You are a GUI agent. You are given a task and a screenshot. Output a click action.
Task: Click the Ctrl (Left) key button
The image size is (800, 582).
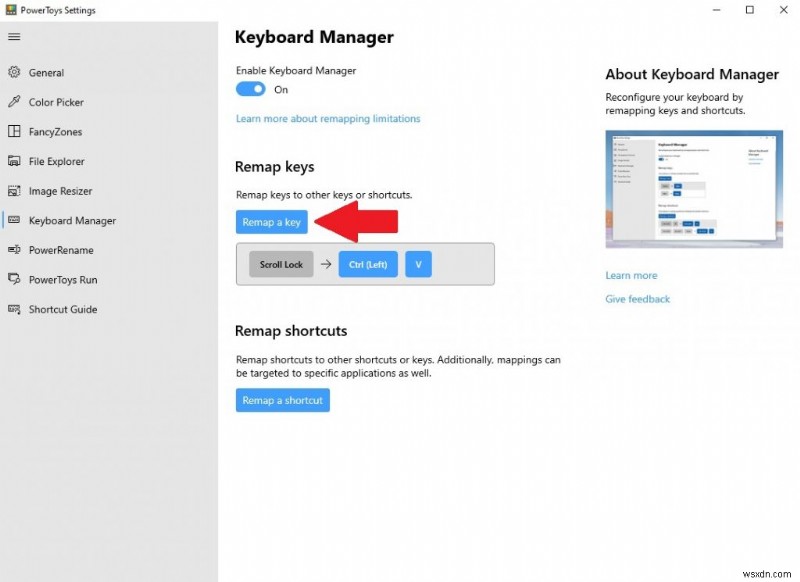tap(368, 264)
